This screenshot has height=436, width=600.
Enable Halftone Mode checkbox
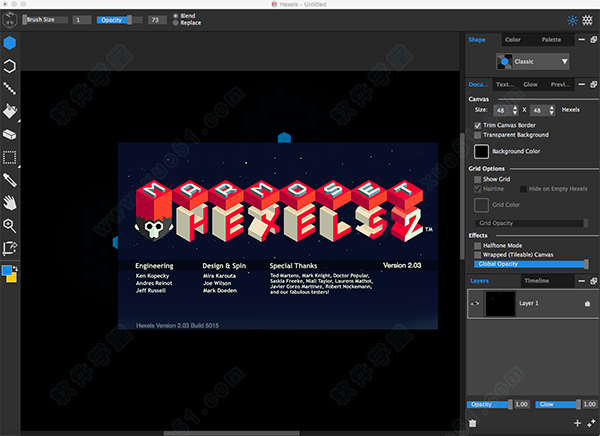click(478, 245)
